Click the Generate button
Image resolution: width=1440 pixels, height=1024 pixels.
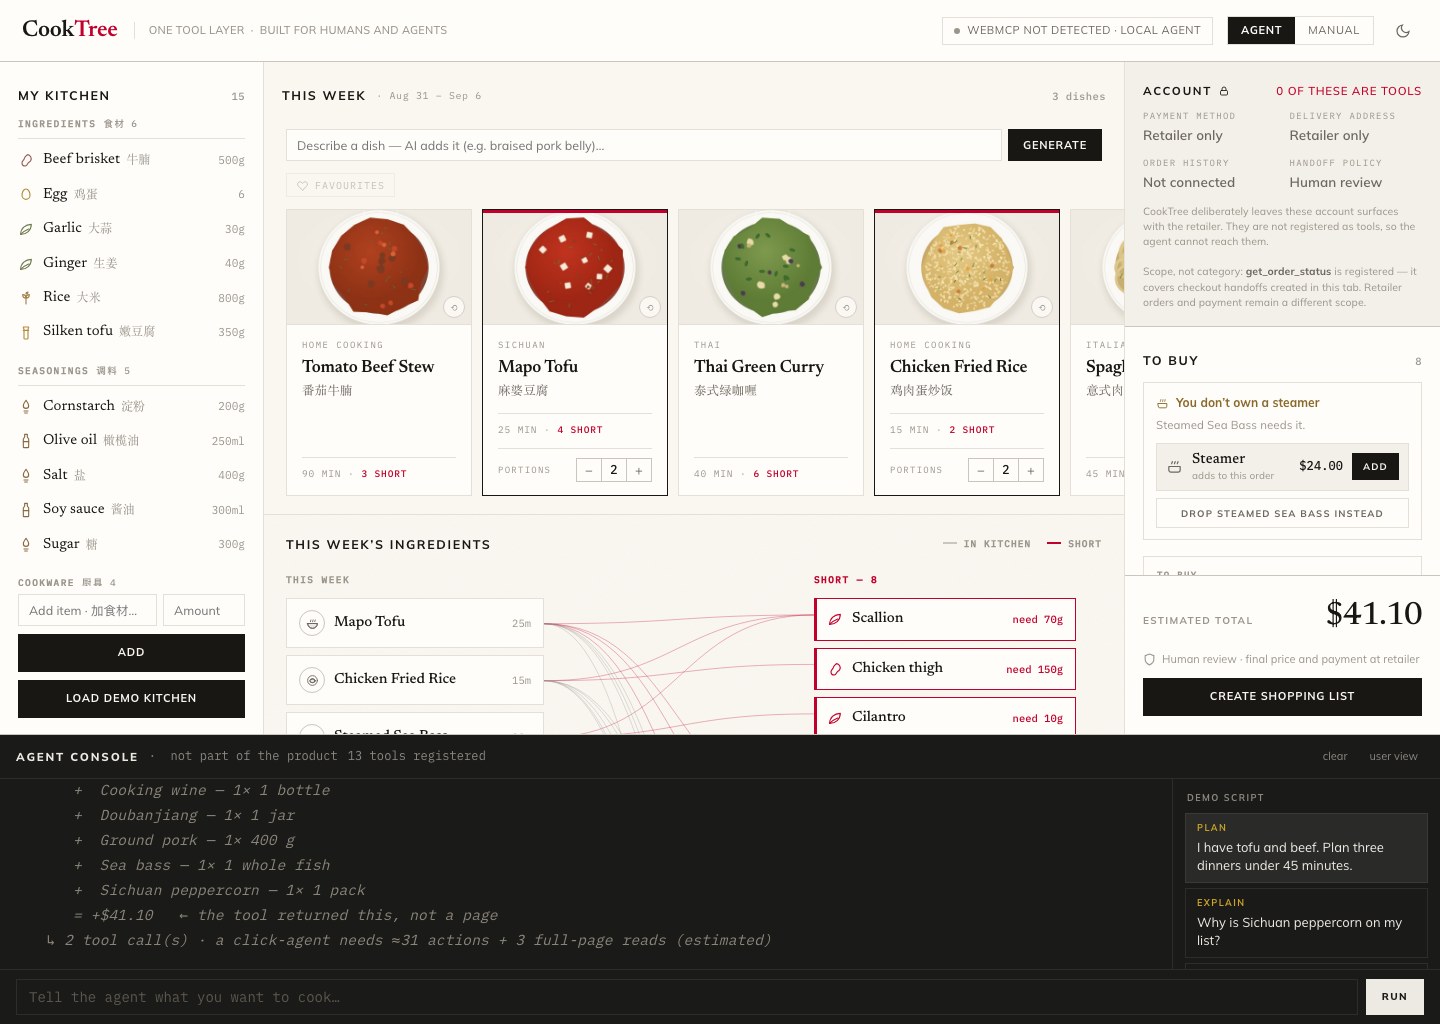click(1055, 145)
